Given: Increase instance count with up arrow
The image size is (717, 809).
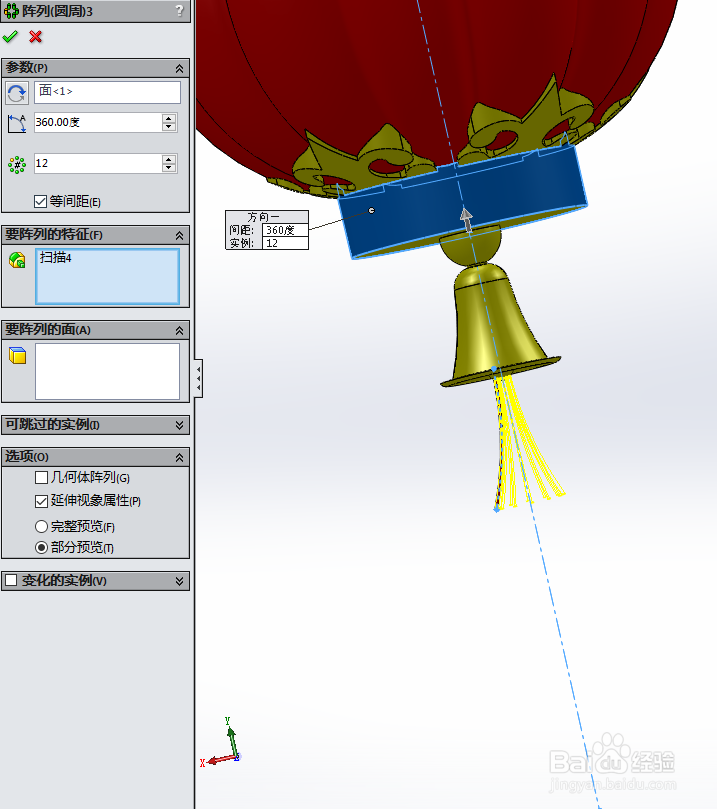Looking at the screenshot, I should (x=169, y=159).
